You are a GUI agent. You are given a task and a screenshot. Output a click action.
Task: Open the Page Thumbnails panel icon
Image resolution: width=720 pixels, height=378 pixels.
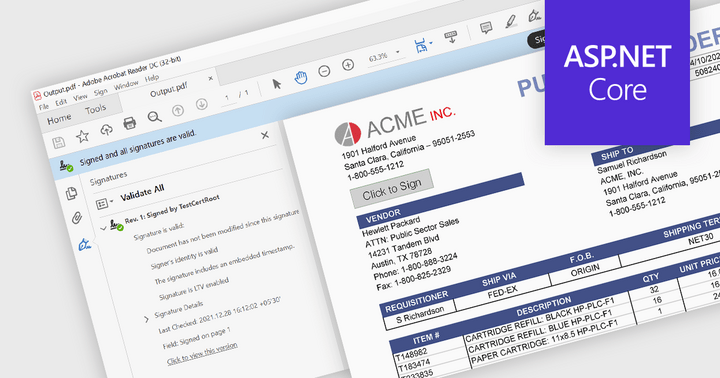pos(72,193)
